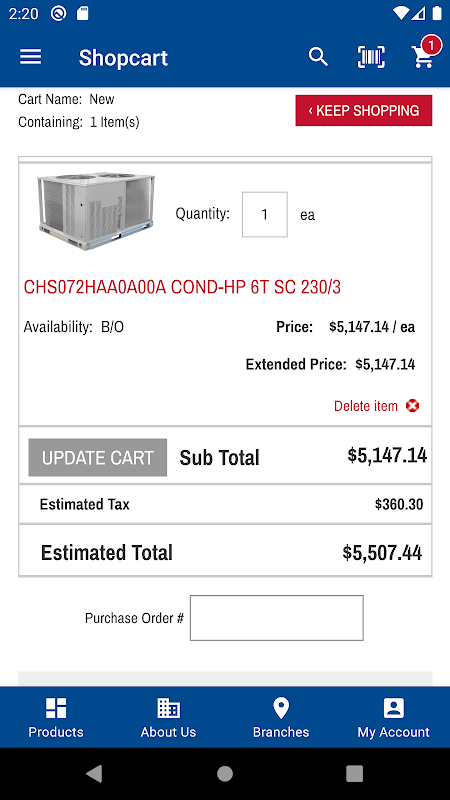Tap the Products grid icon
Screen dimensions: 450x800
pyautogui.click(x=56, y=708)
